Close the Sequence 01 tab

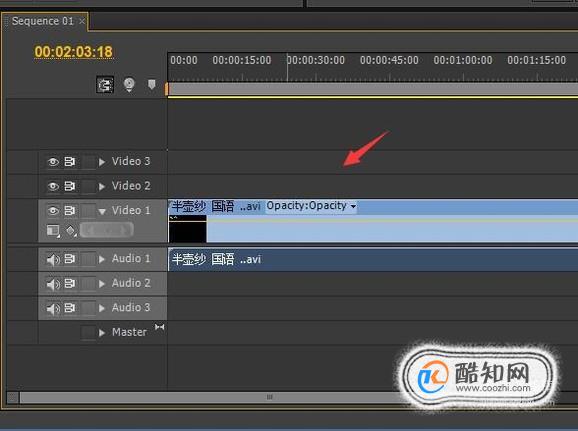pyautogui.click(x=82, y=21)
